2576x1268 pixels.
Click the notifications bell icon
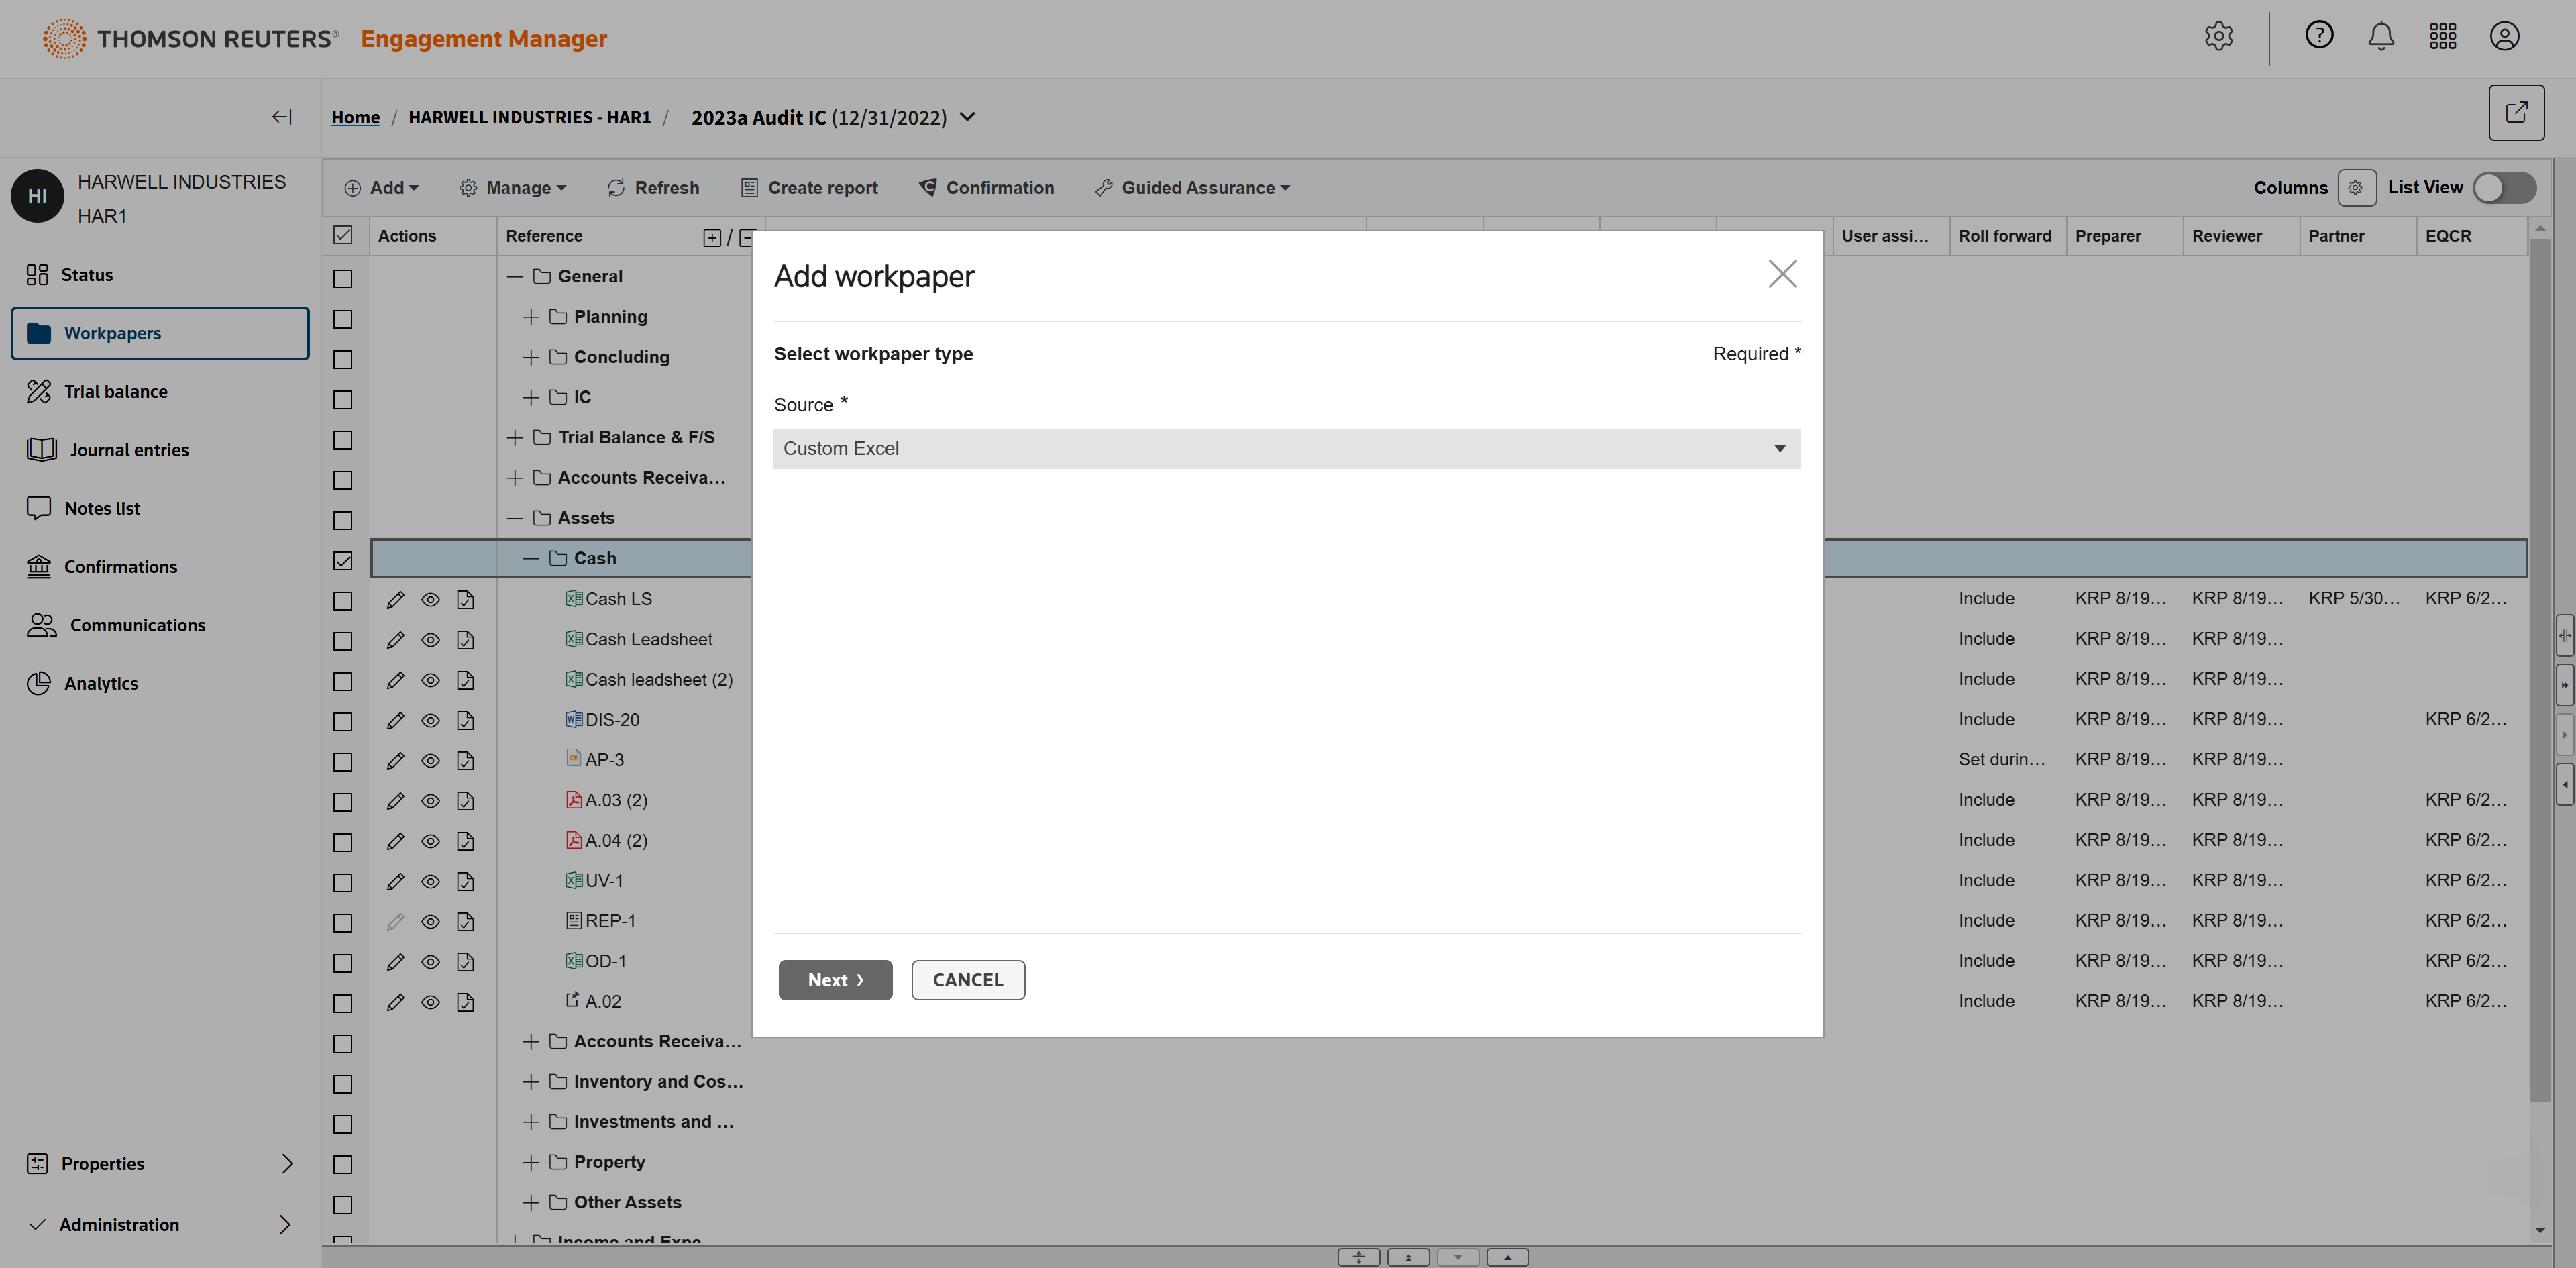pos(2381,37)
